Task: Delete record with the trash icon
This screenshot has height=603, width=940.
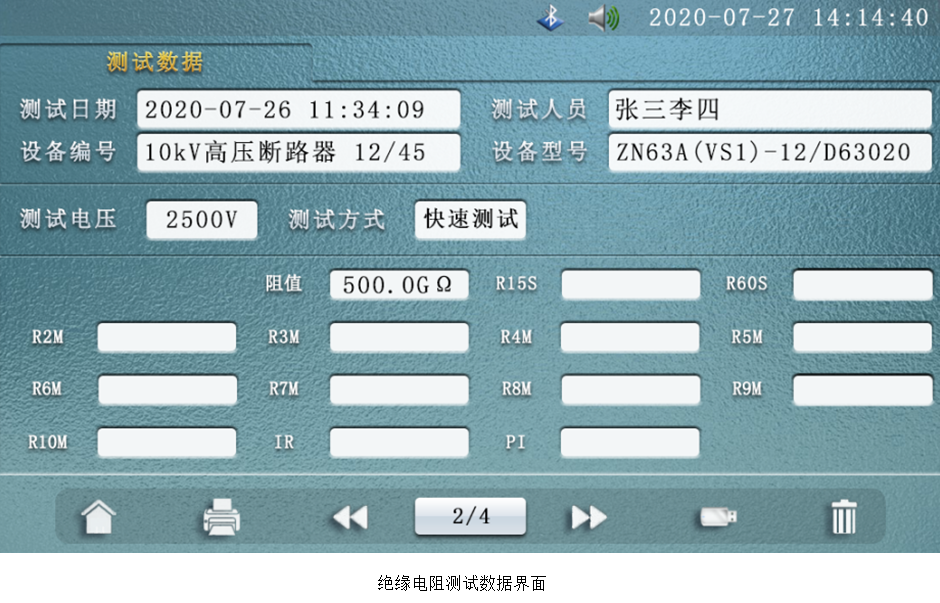Action: [844, 517]
